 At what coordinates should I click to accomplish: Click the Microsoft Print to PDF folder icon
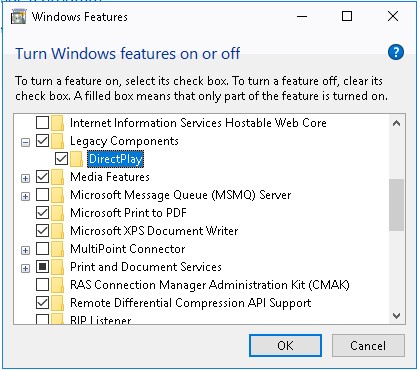click(x=58, y=213)
